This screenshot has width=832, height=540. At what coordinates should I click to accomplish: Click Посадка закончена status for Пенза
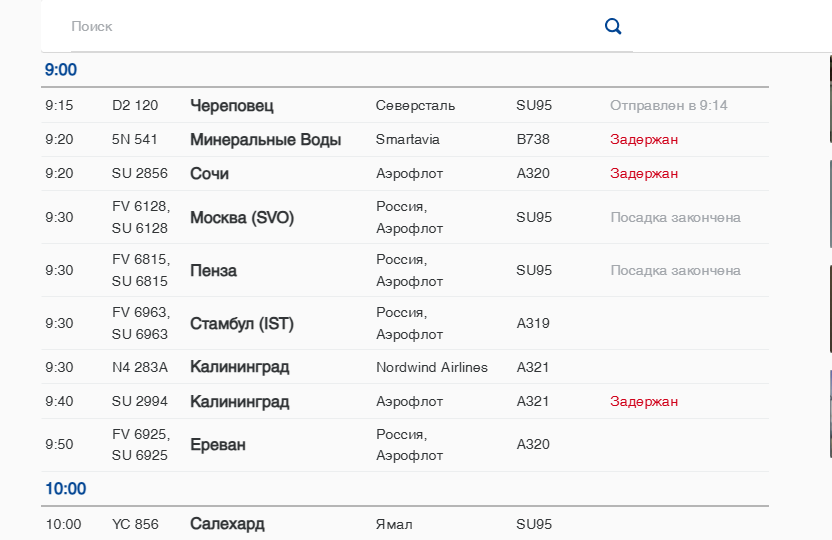(675, 271)
